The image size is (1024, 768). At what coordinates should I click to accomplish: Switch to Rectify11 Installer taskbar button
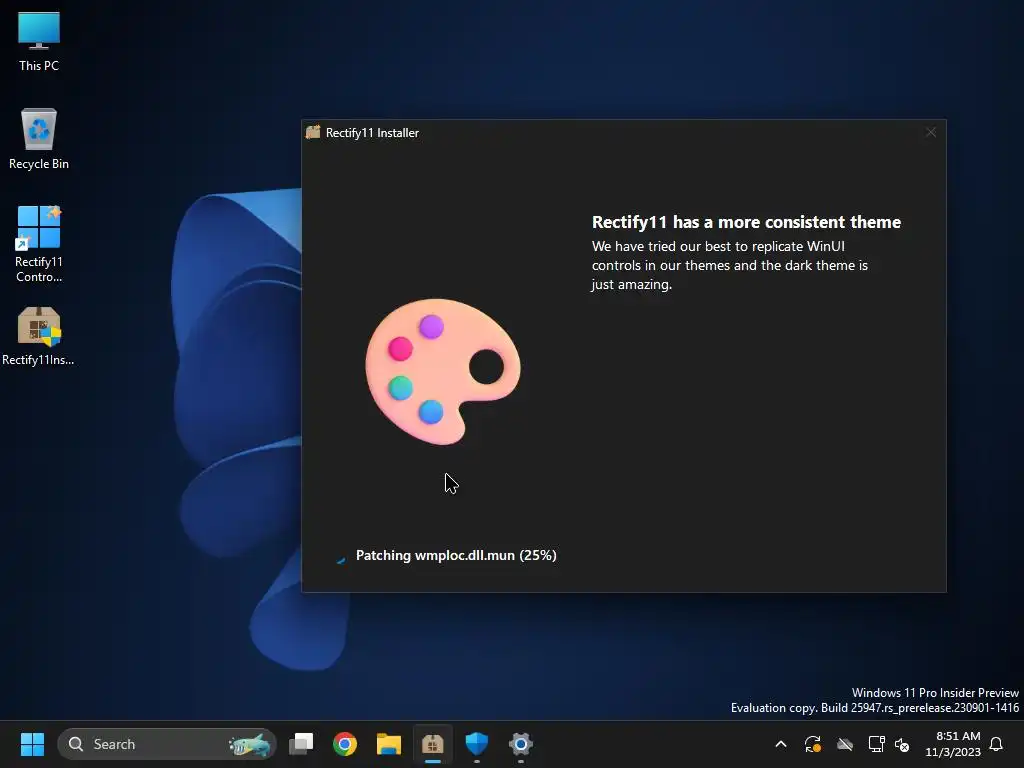coord(432,744)
